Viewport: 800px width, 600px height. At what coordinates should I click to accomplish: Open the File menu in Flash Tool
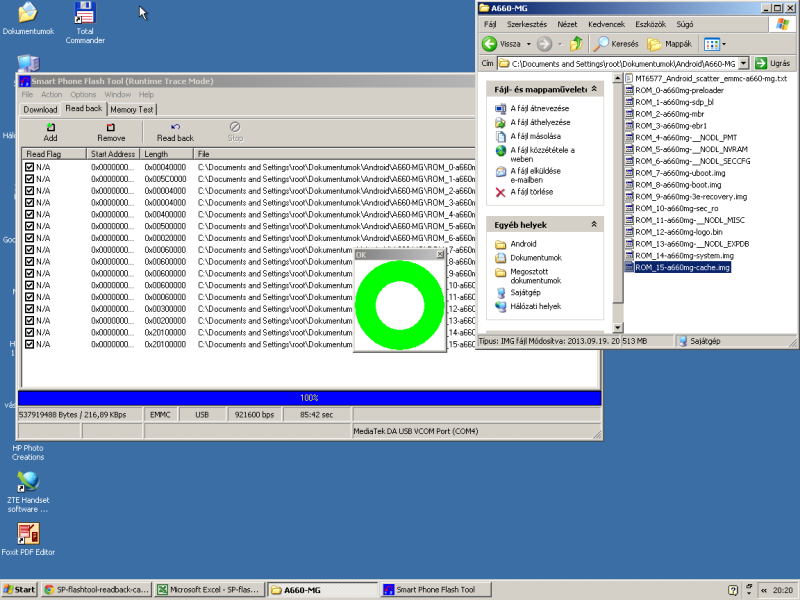pos(27,94)
